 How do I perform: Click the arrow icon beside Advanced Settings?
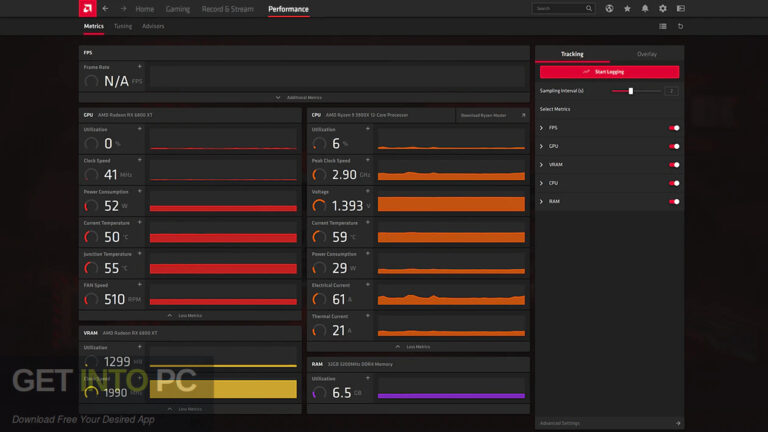point(678,423)
